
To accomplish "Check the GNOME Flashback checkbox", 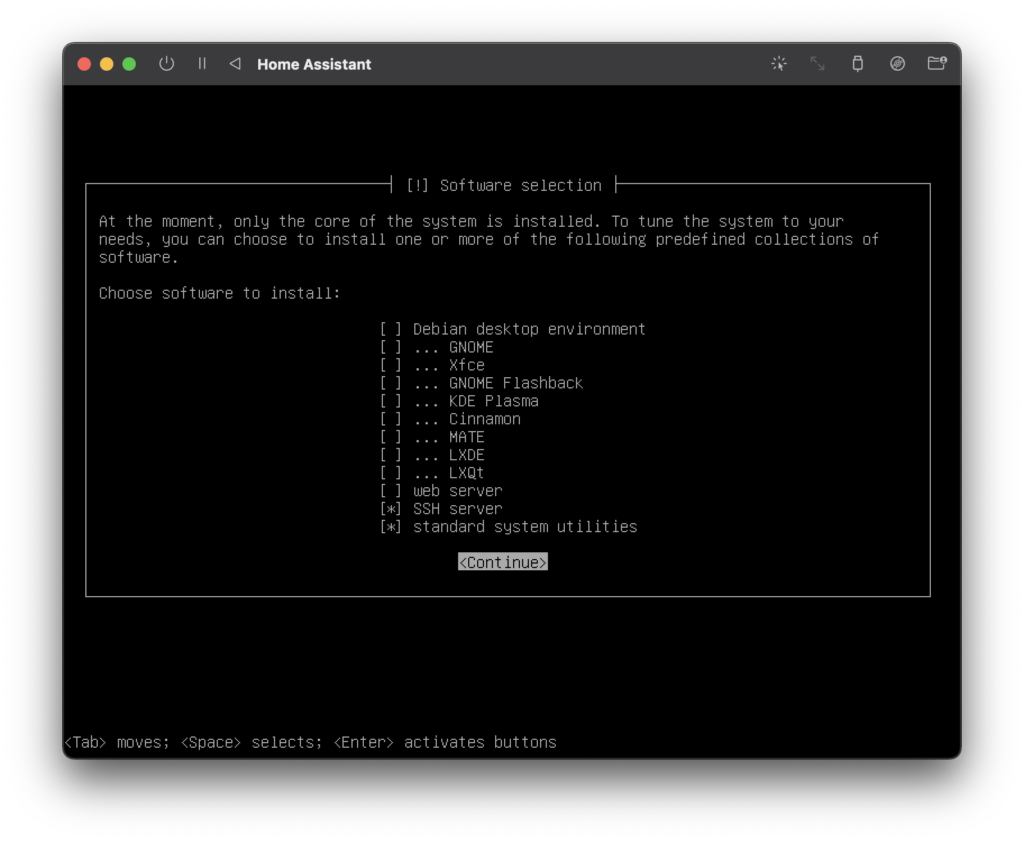I will click(x=391, y=383).
